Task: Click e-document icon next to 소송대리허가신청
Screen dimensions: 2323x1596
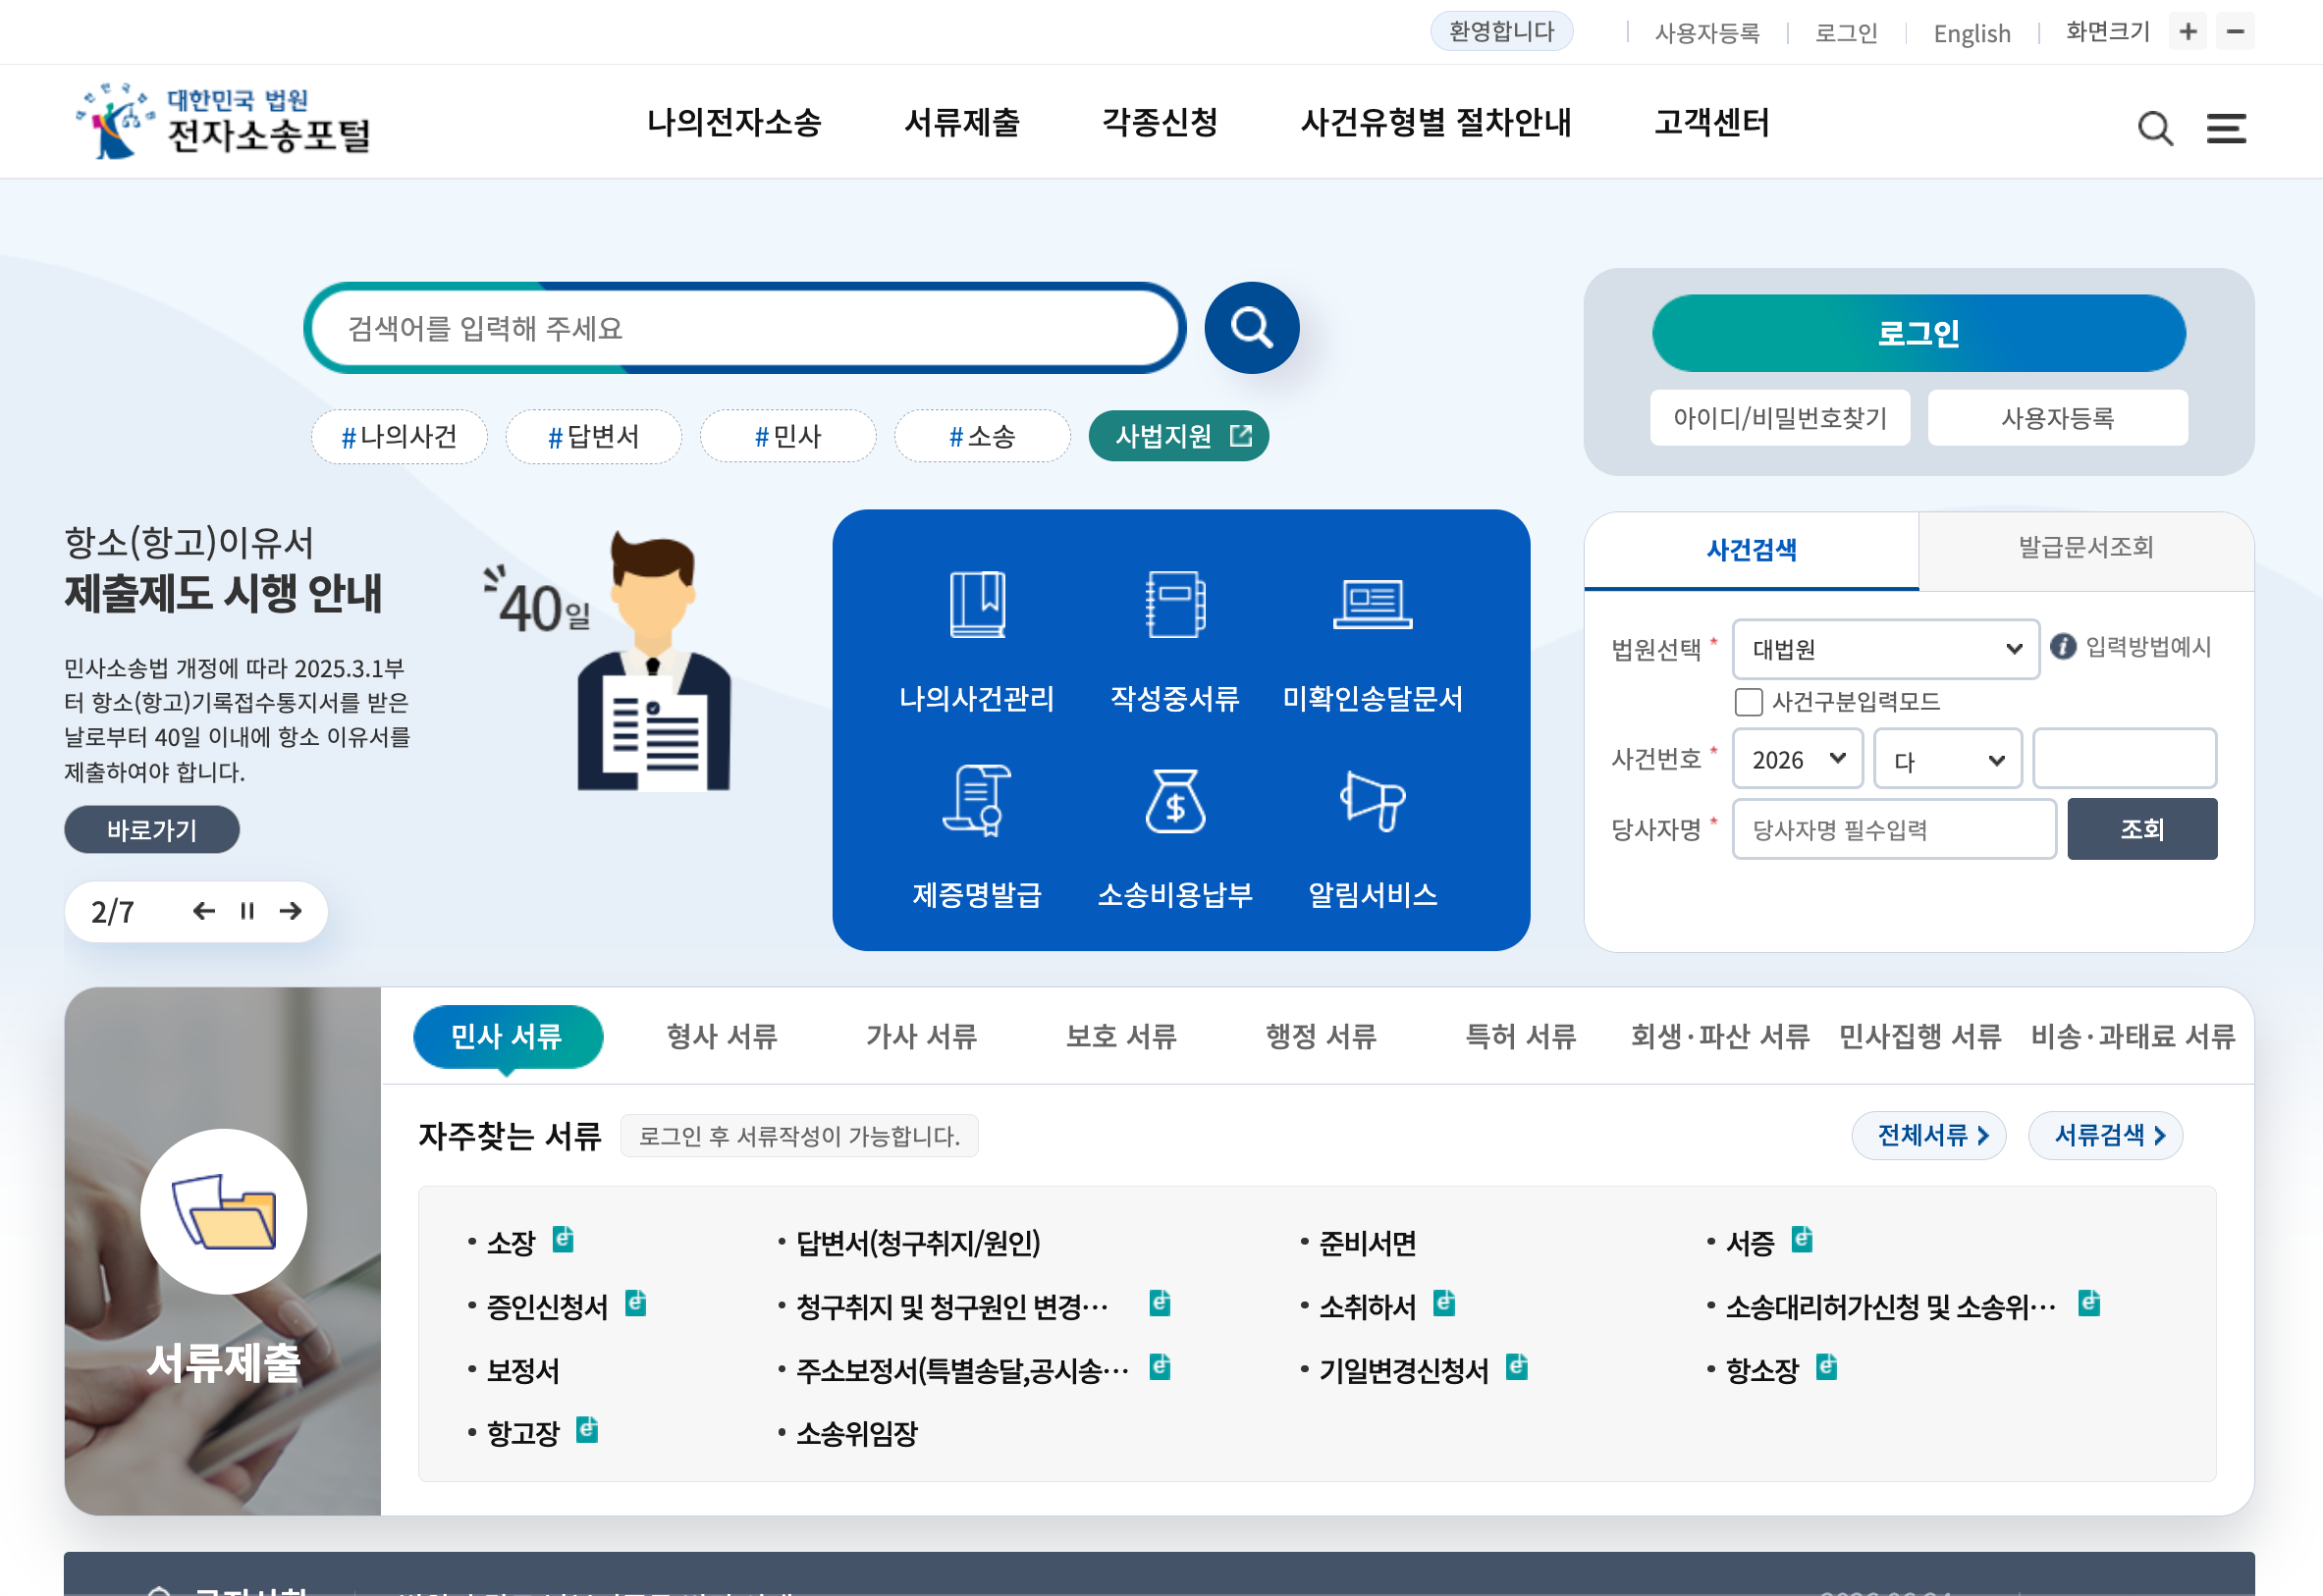Action: click(2089, 1303)
